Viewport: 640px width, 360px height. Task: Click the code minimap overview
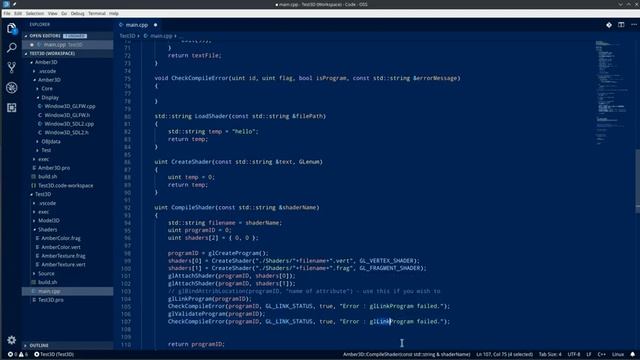(611, 92)
